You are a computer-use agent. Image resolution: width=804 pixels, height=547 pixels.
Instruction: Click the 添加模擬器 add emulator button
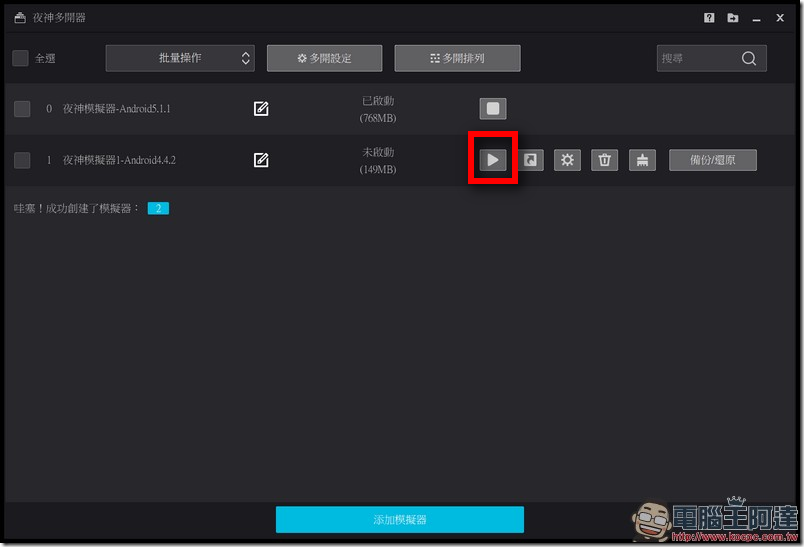tap(400, 519)
